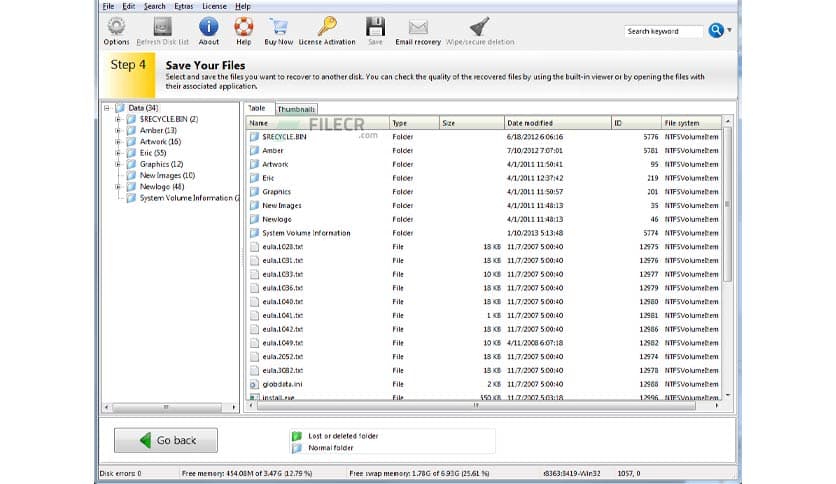Sort by File system column header

coord(692,123)
